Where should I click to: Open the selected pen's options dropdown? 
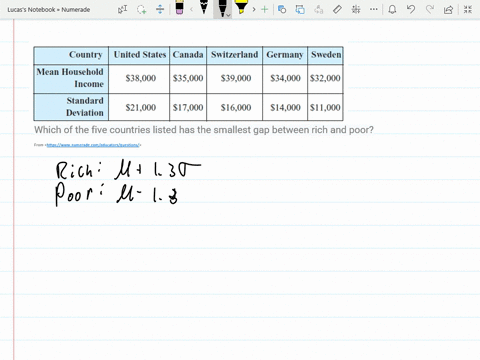click(x=228, y=15)
